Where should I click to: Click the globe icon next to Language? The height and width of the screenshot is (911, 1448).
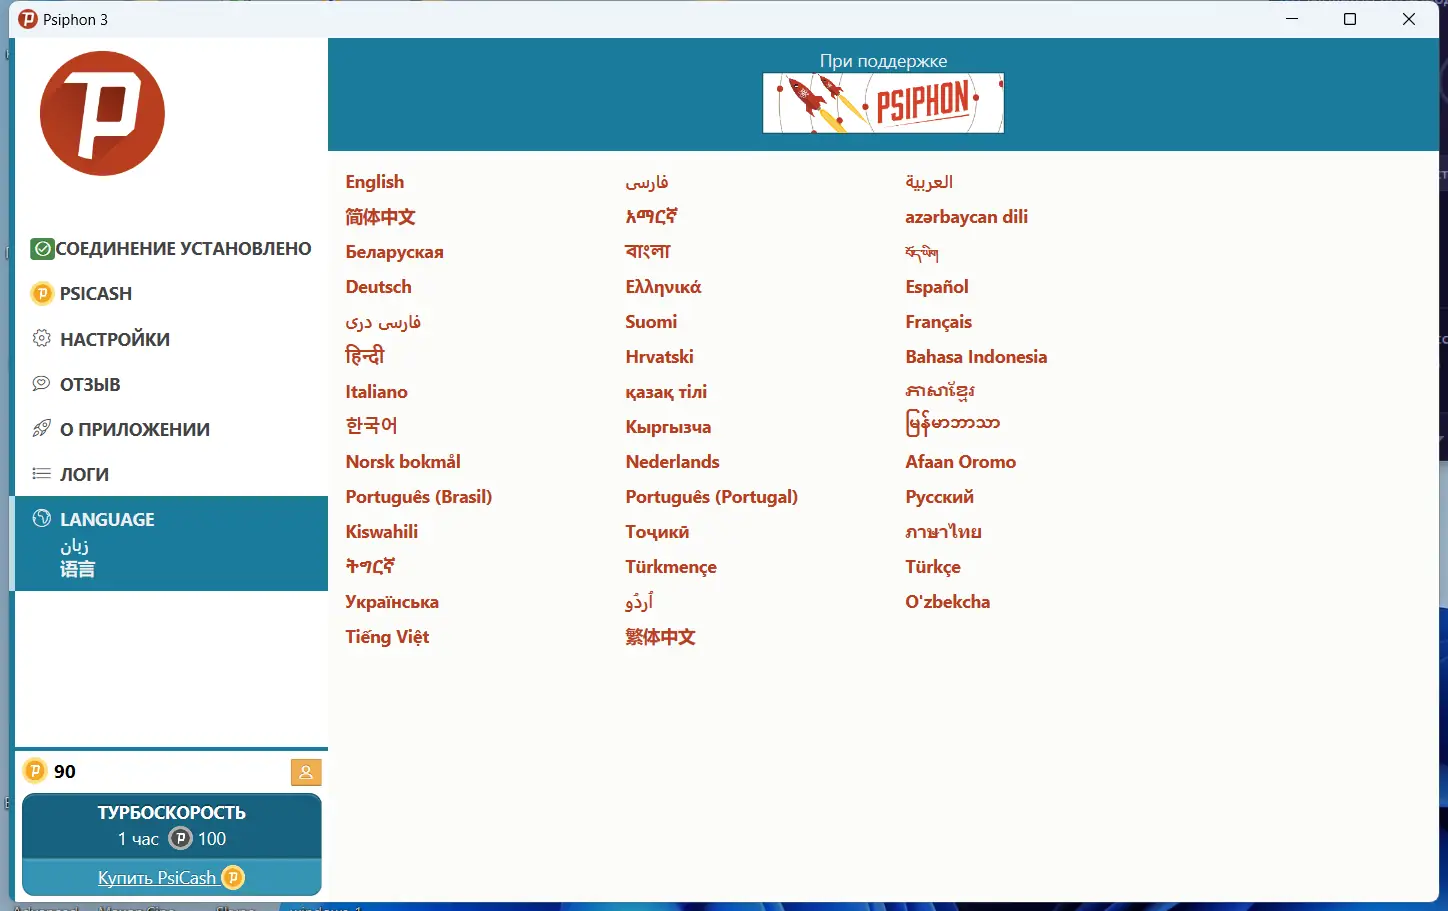click(42, 519)
